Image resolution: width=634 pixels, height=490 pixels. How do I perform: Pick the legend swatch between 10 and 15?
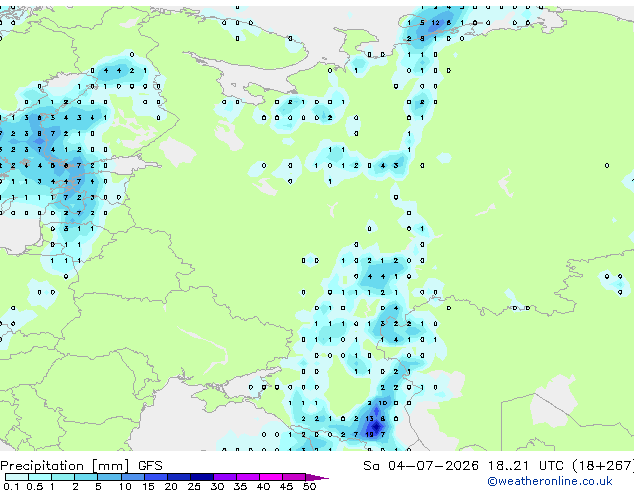click(133, 477)
